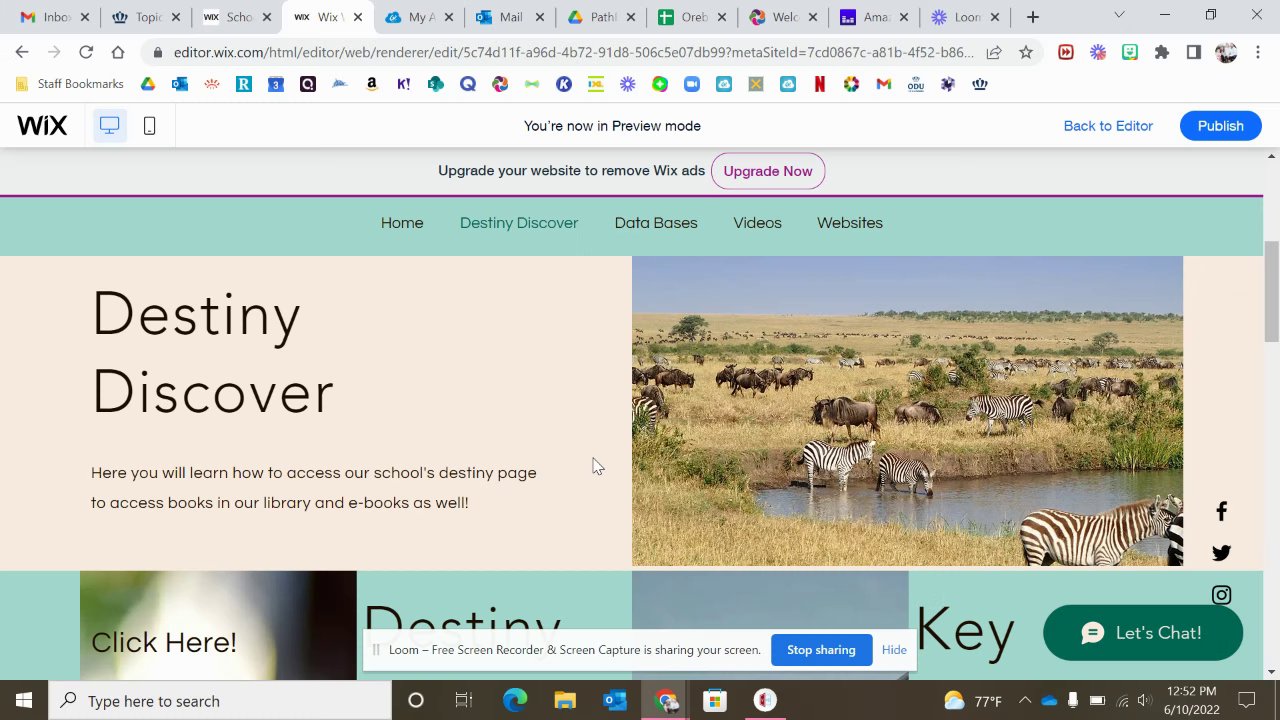Open Chrome three-dot menu
The height and width of the screenshot is (720, 1280).
pos(1257,52)
